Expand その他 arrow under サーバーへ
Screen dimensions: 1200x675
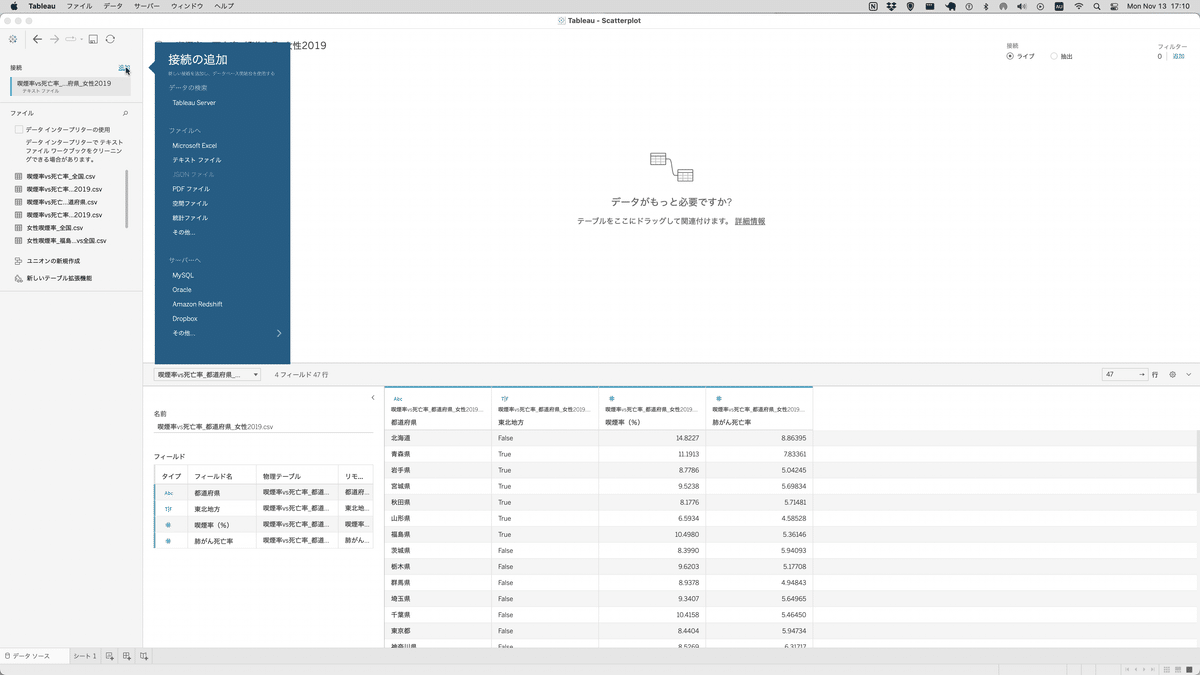tap(279, 333)
